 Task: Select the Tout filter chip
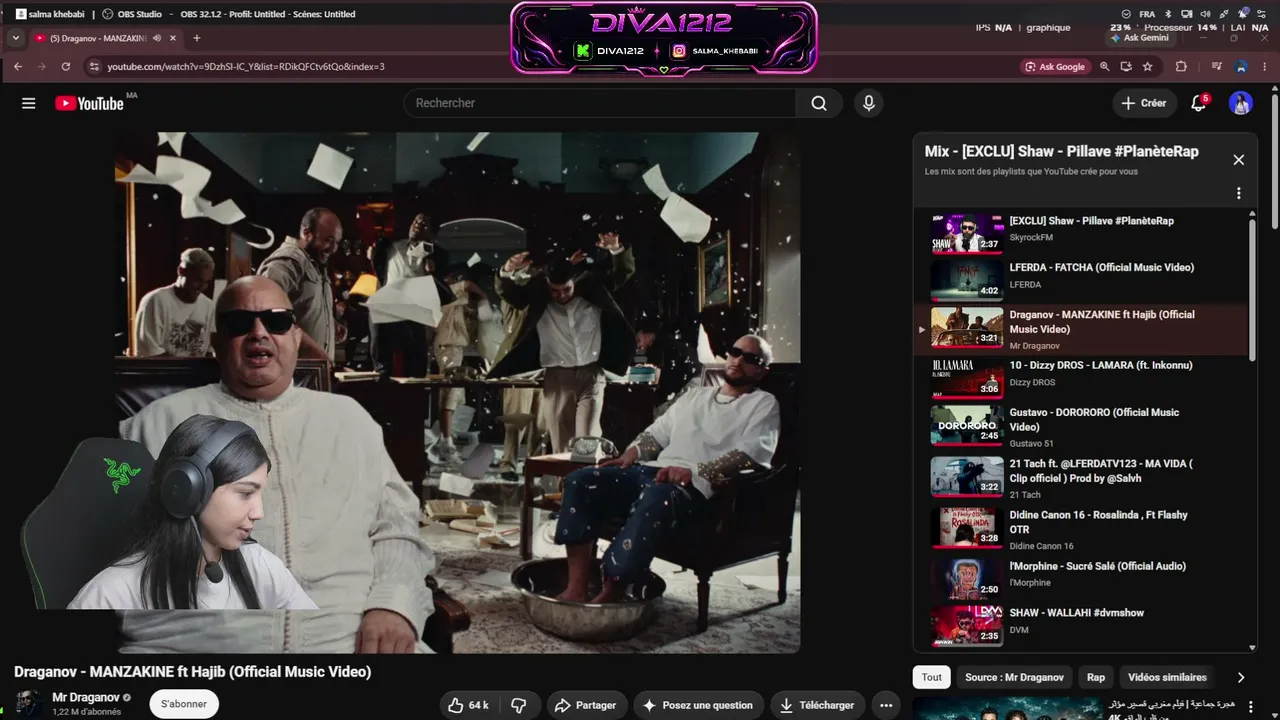pos(932,677)
